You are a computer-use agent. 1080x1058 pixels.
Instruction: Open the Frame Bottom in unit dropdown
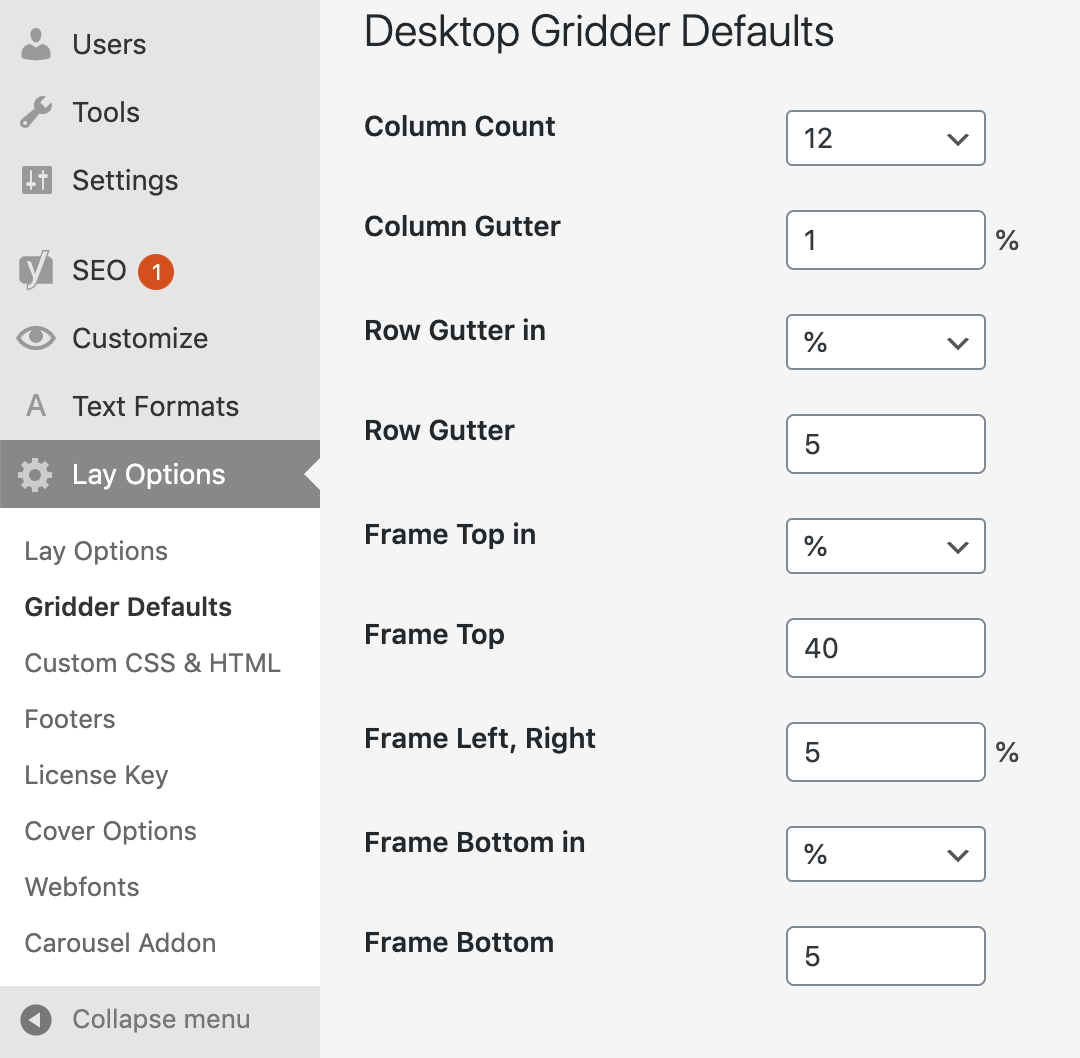[x=885, y=854]
